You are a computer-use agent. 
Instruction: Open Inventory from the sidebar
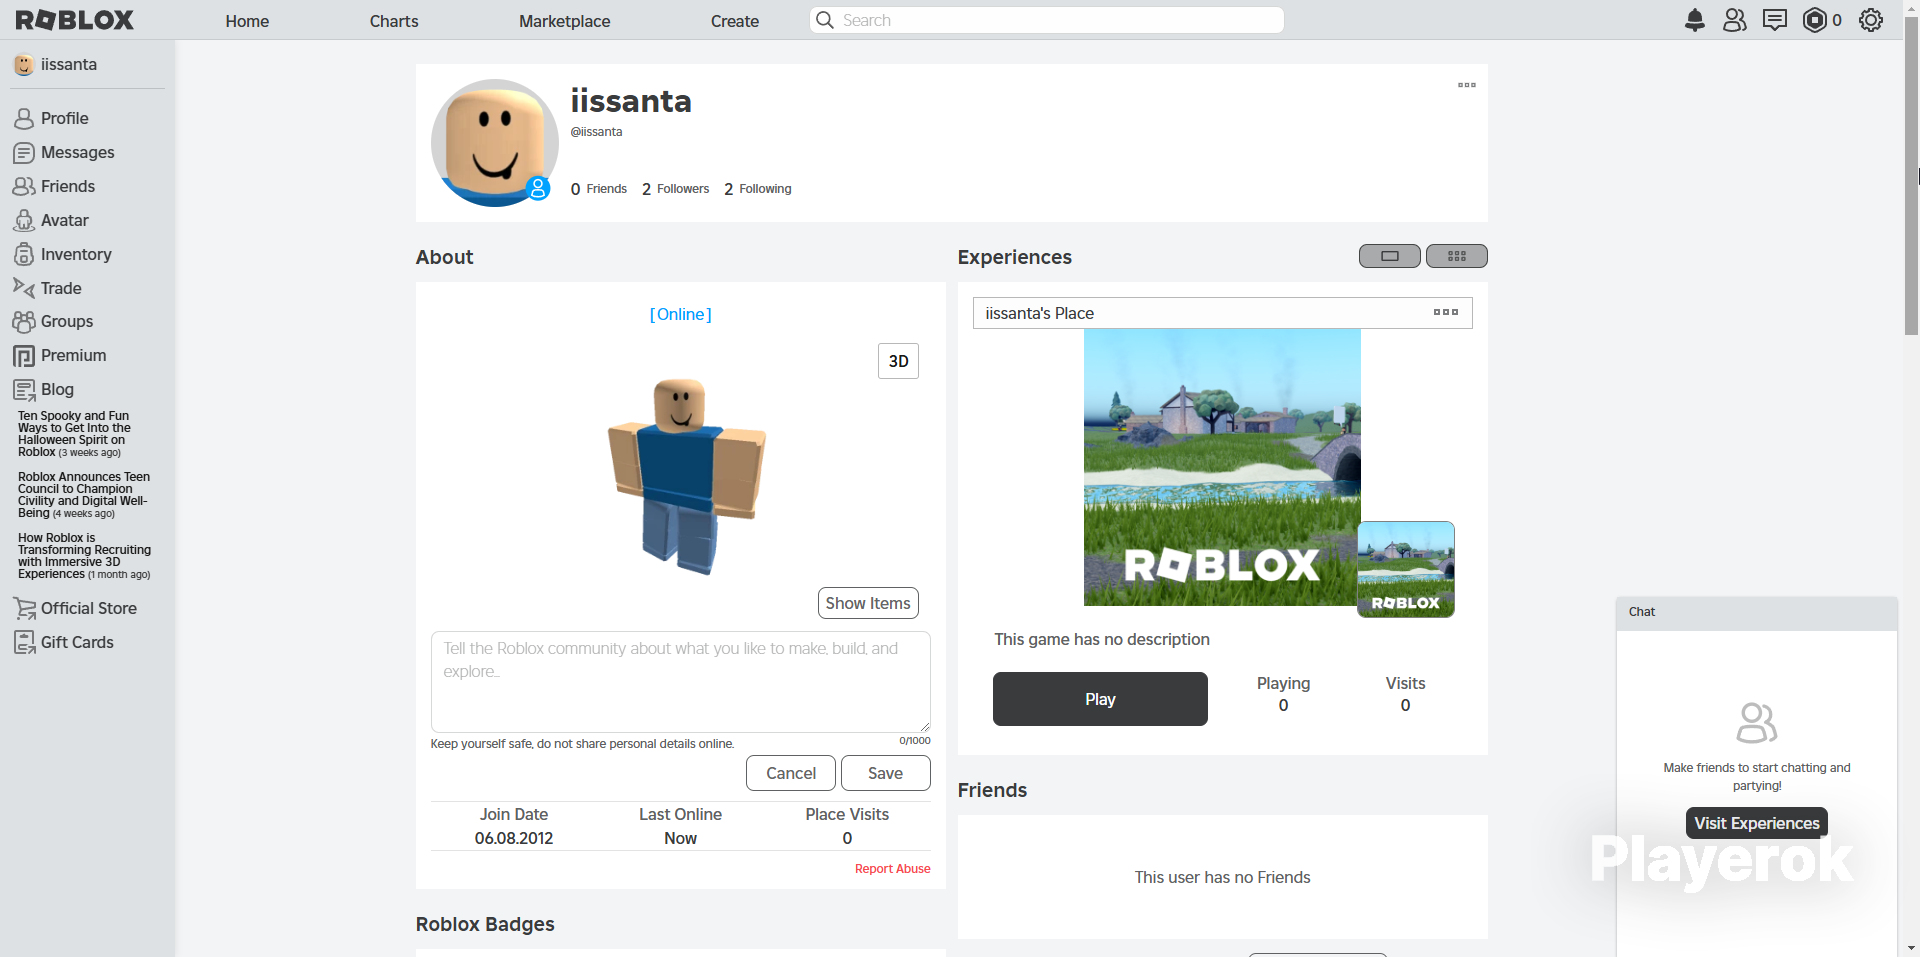click(x=75, y=254)
